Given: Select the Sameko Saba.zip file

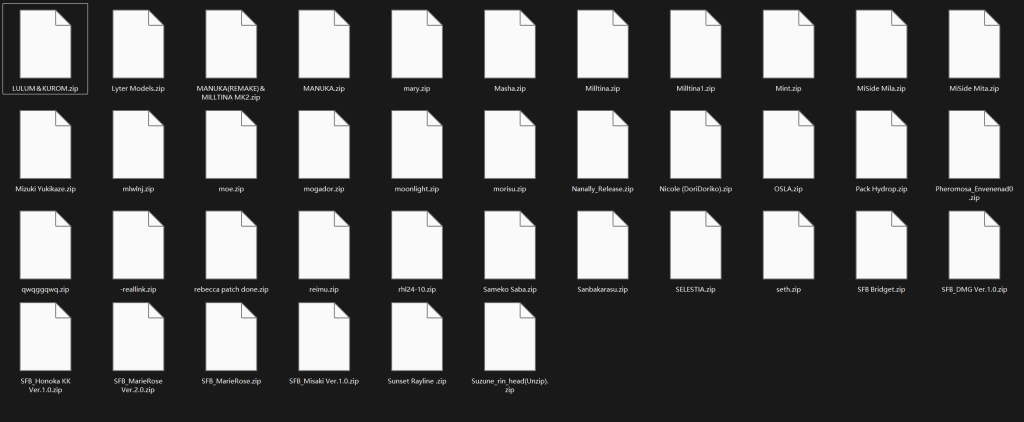Looking at the screenshot, I should tap(510, 245).
